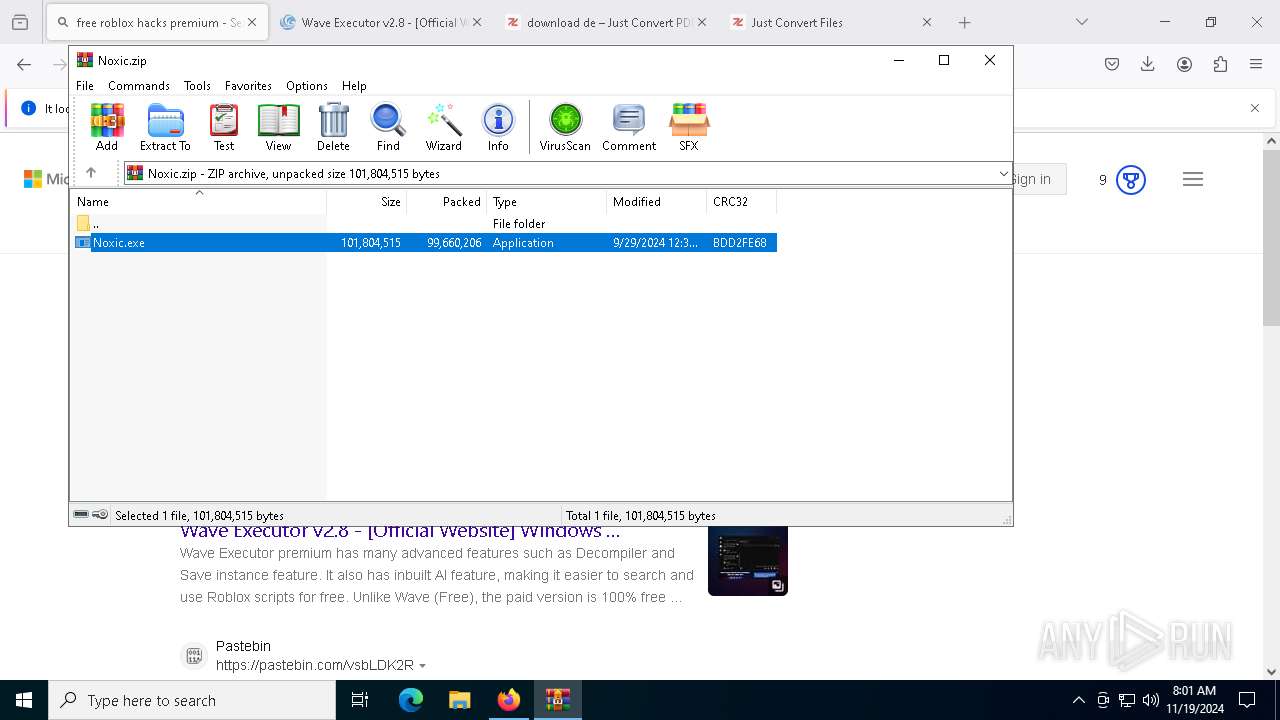Open Firefox extensions icon
The width and height of the screenshot is (1280, 720).
coord(1220,64)
